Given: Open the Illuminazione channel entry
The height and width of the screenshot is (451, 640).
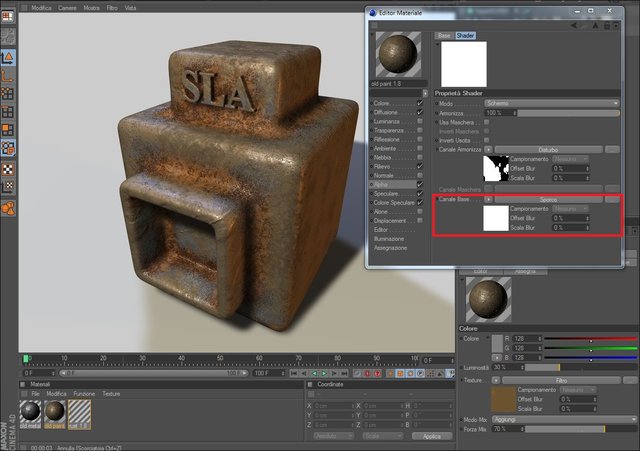Looking at the screenshot, I should (x=389, y=239).
